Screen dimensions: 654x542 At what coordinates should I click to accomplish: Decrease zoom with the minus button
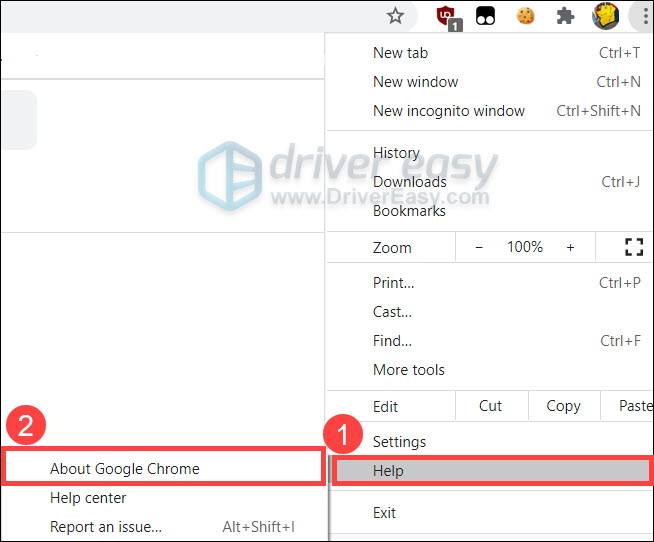[x=479, y=247]
